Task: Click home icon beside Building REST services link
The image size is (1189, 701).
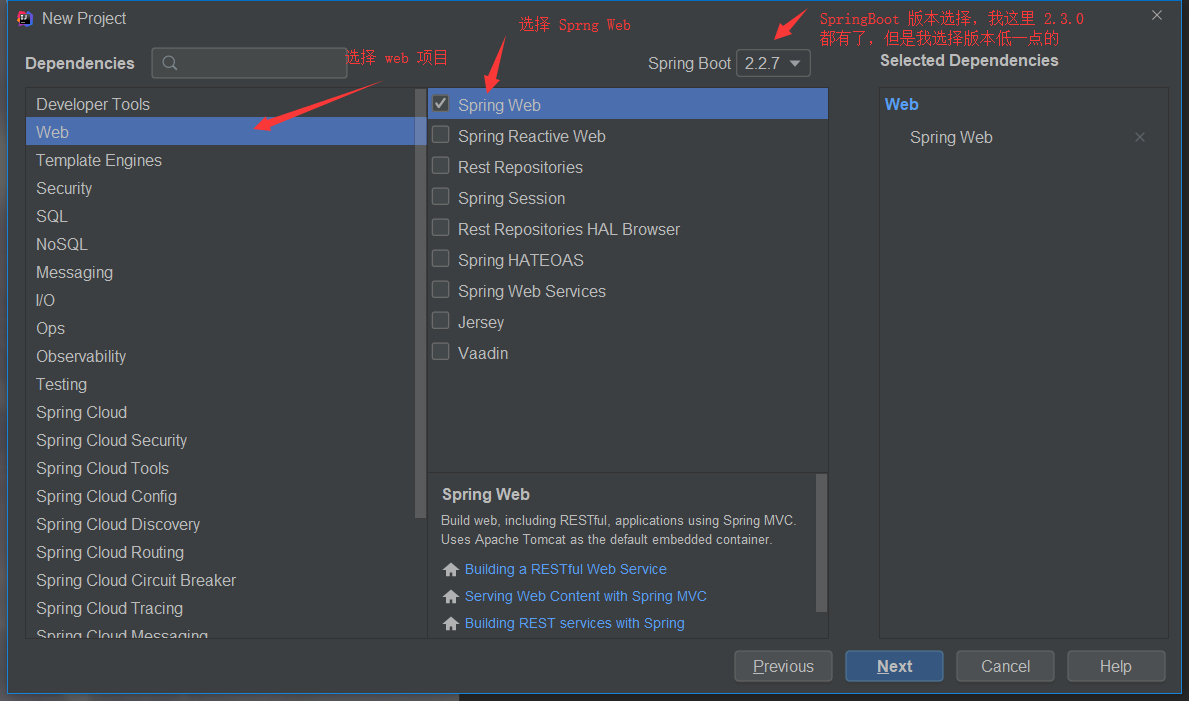Action: (450, 624)
